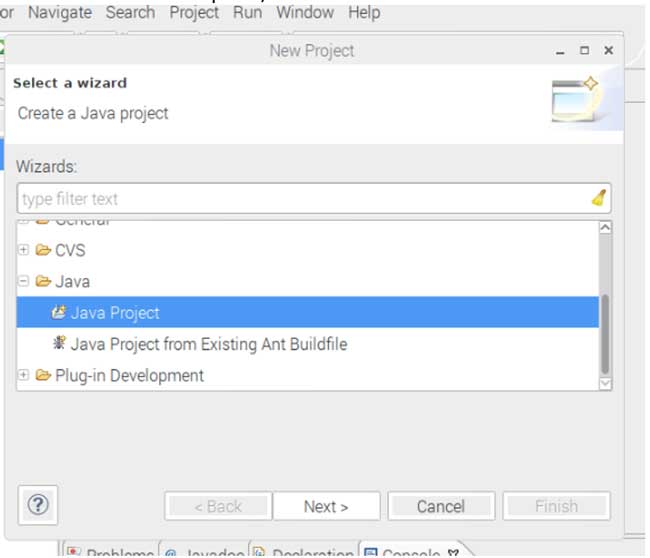650x558 pixels.
Task: Click the Ant buildfile project icon
Action: 59,344
